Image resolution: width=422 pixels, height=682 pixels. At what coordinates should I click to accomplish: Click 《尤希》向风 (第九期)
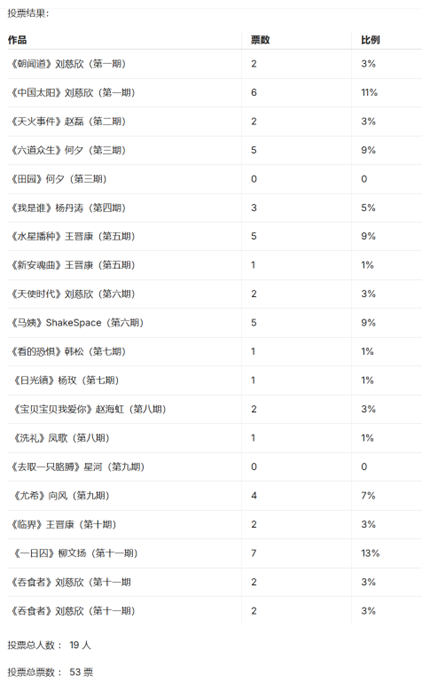[x=61, y=495]
